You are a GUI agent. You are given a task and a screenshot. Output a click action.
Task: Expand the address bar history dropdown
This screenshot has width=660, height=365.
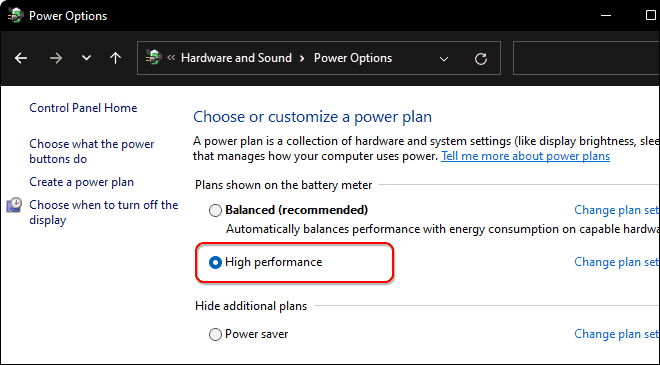point(444,59)
